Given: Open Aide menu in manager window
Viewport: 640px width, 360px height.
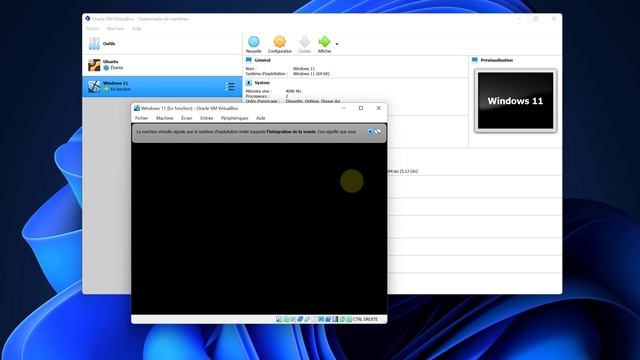Looking at the screenshot, I should (x=136, y=29).
